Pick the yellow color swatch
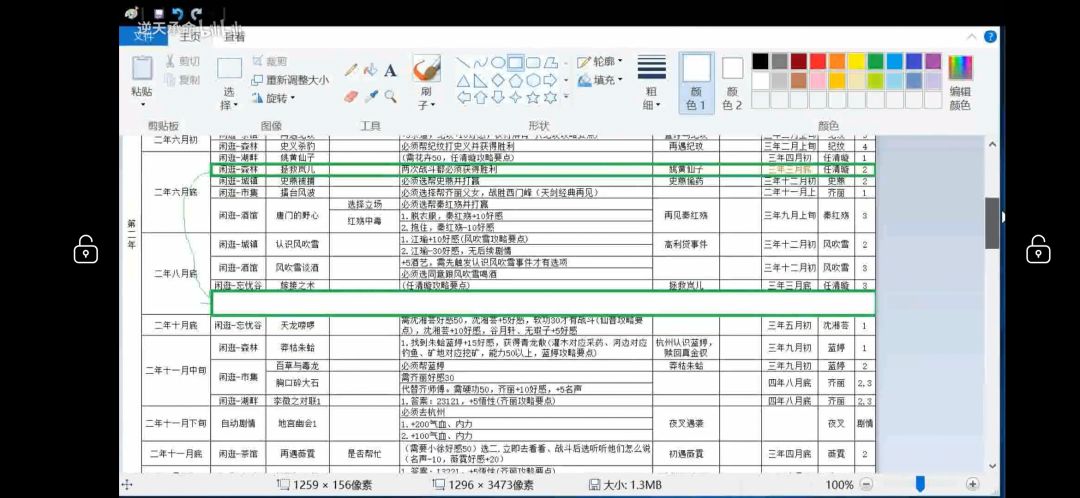 [x=856, y=61]
